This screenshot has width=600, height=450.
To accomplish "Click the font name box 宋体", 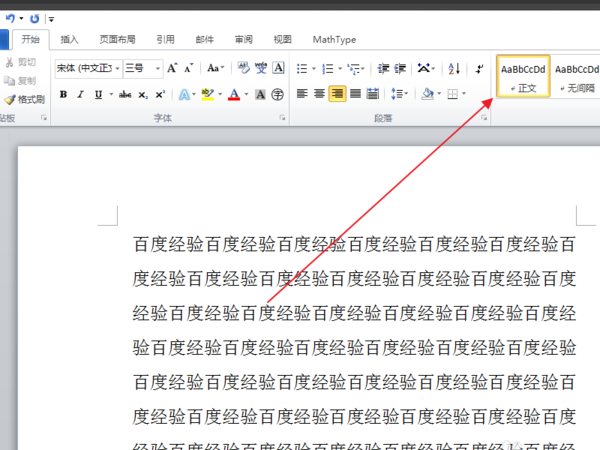I will pos(85,68).
